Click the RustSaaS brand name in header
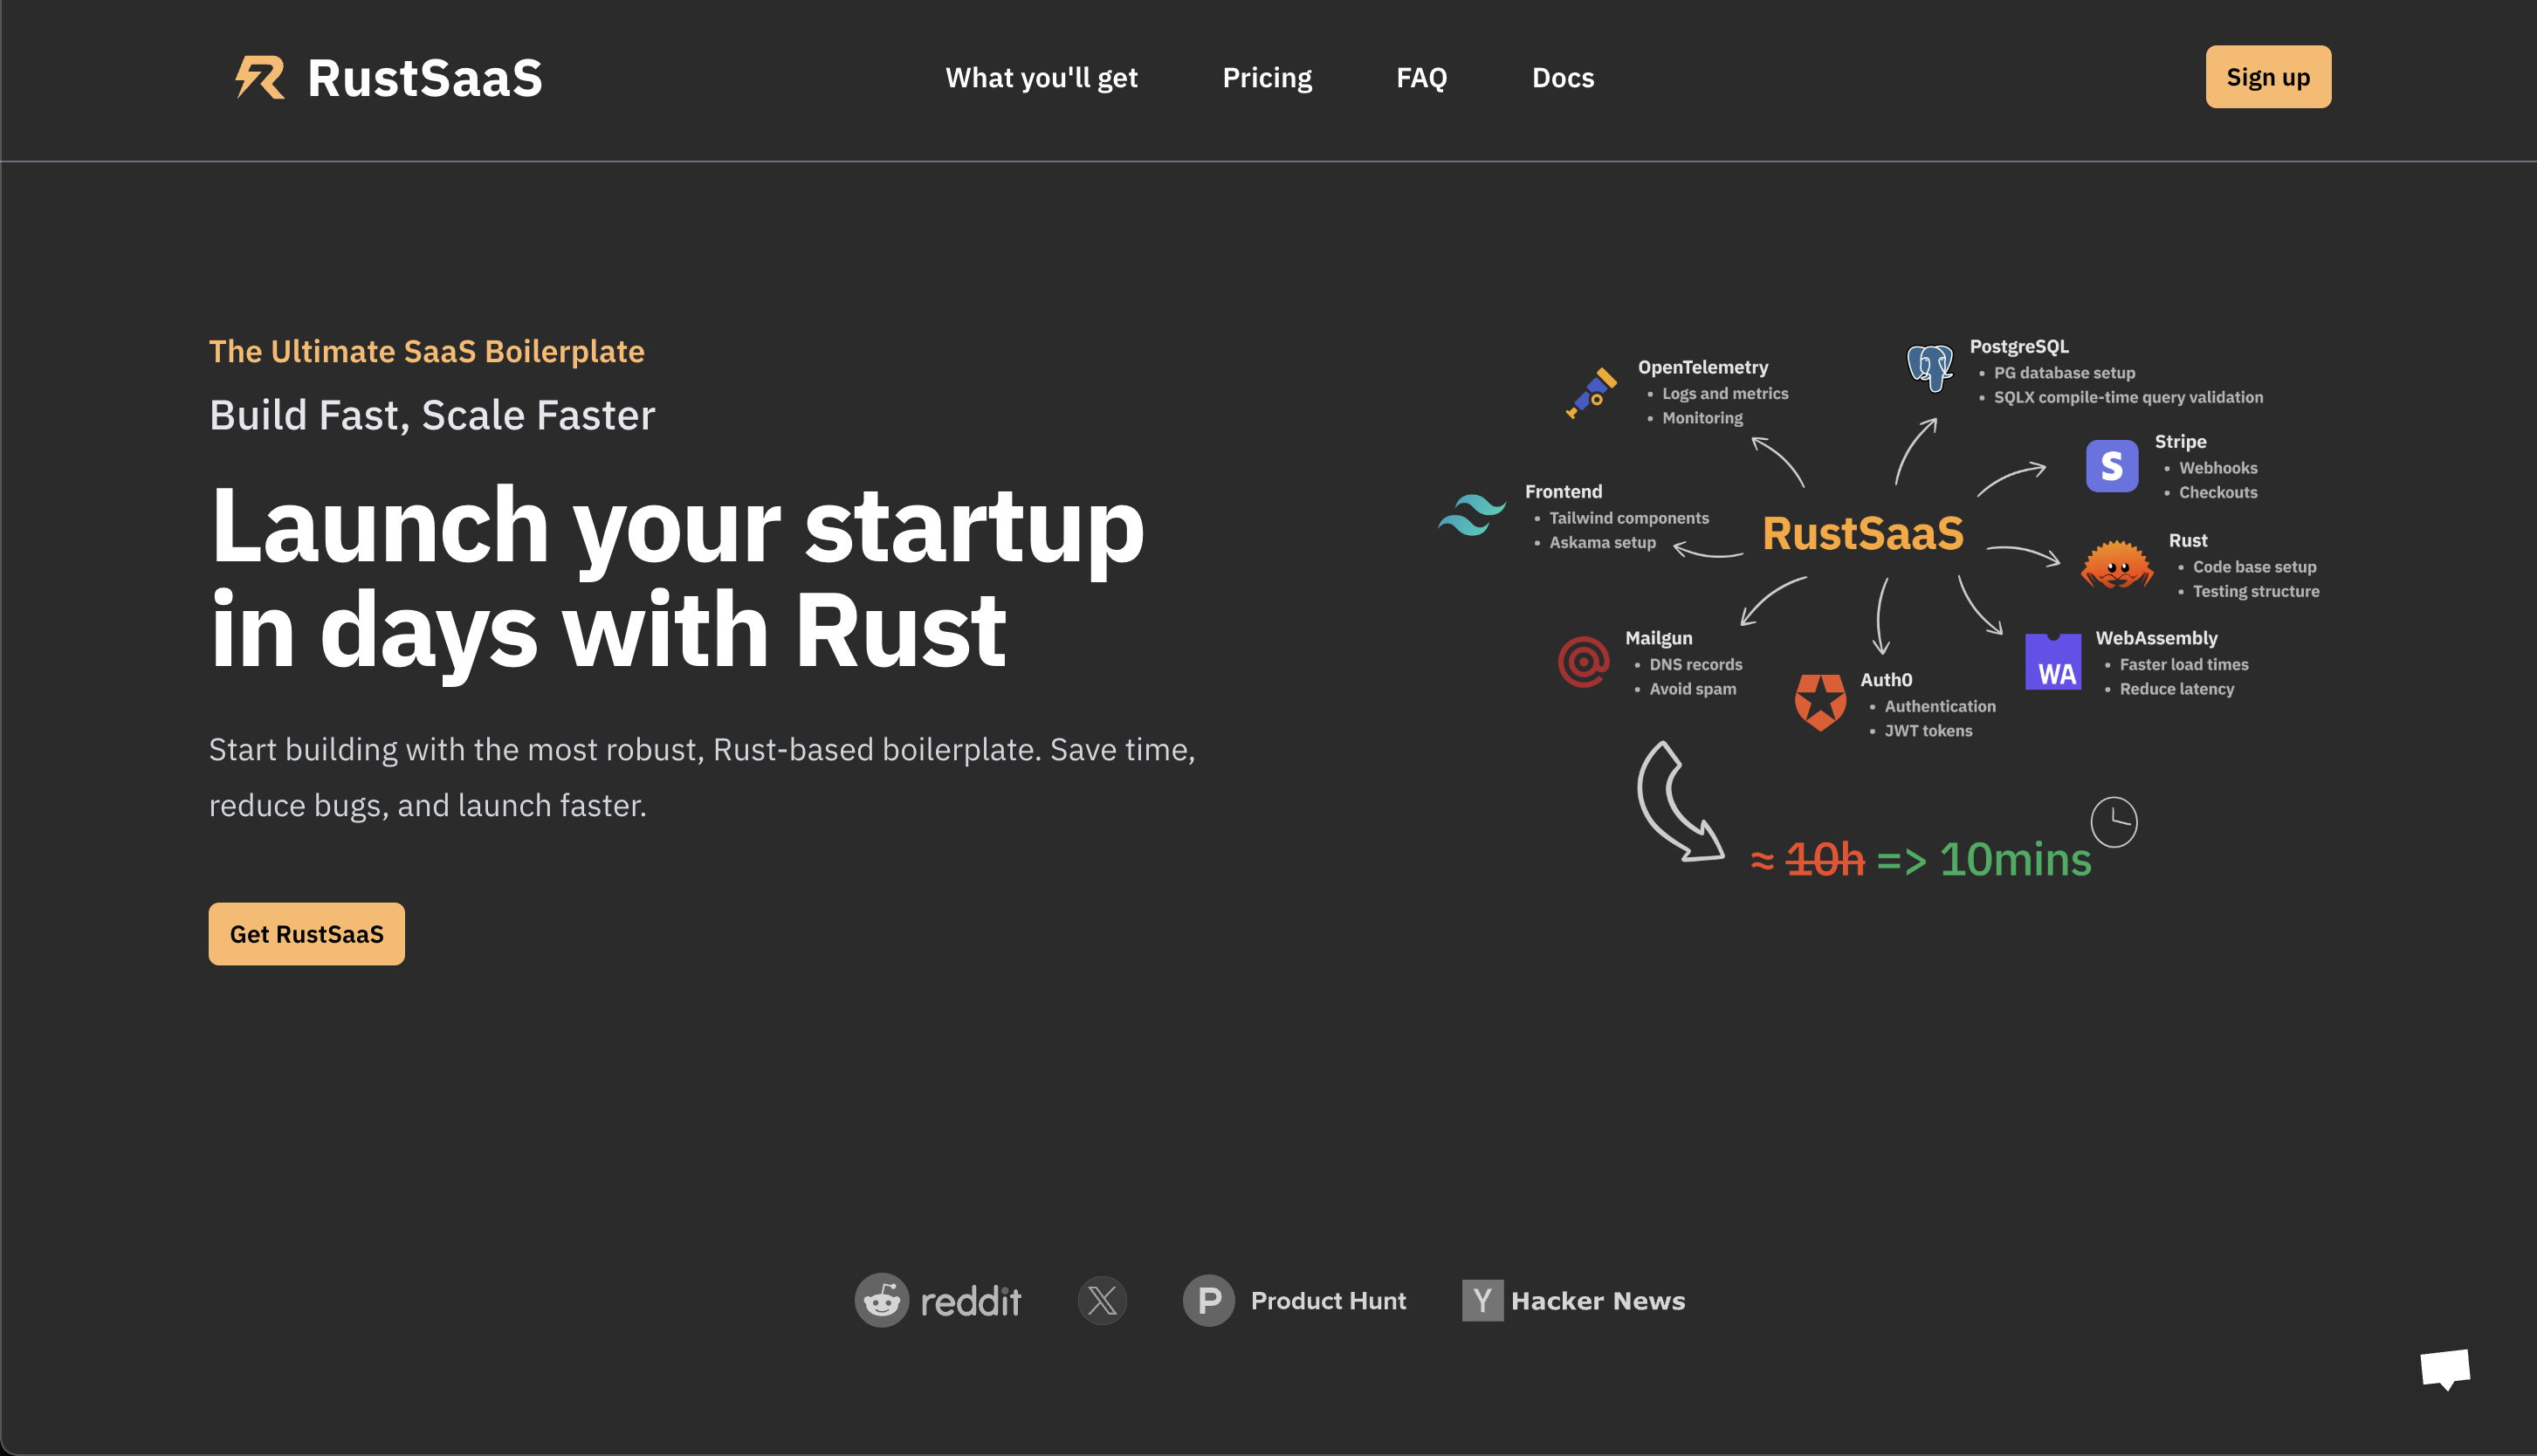Screen dimensions: 2537x1456 tap(425, 78)
